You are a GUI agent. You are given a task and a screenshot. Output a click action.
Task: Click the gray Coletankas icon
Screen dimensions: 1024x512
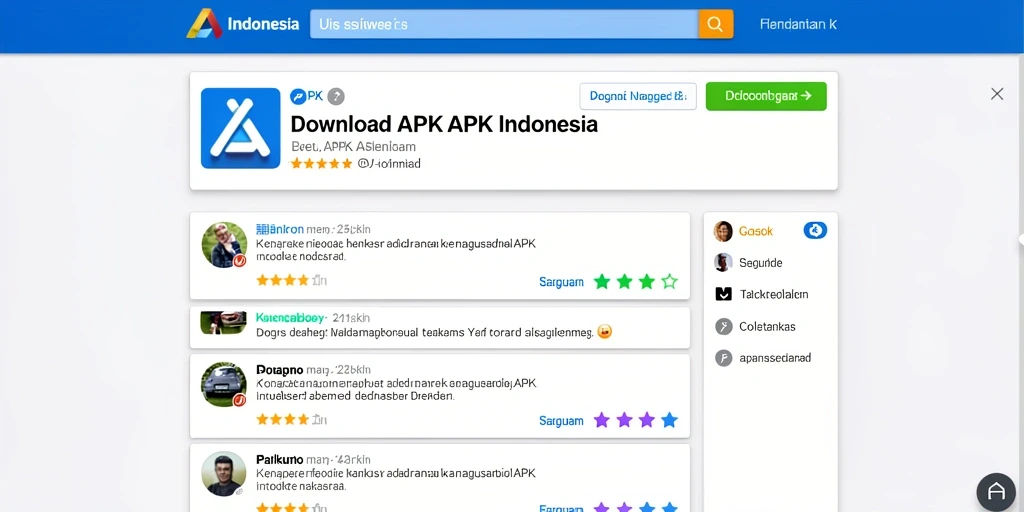click(x=724, y=326)
